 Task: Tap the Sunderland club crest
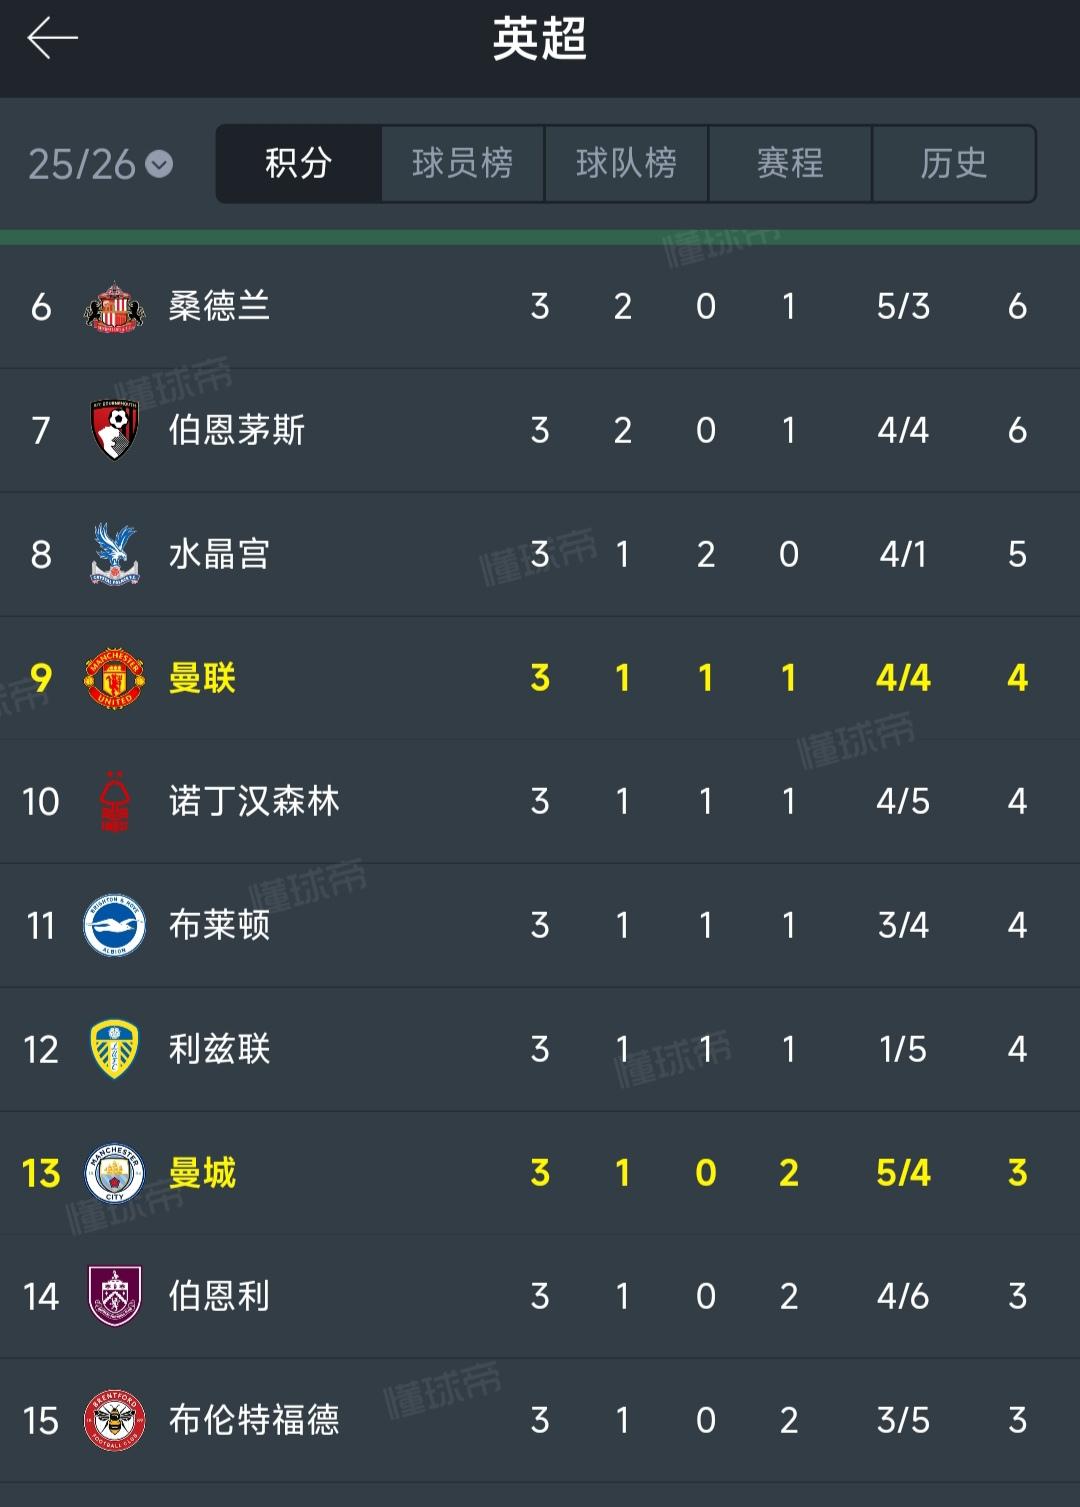click(114, 306)
